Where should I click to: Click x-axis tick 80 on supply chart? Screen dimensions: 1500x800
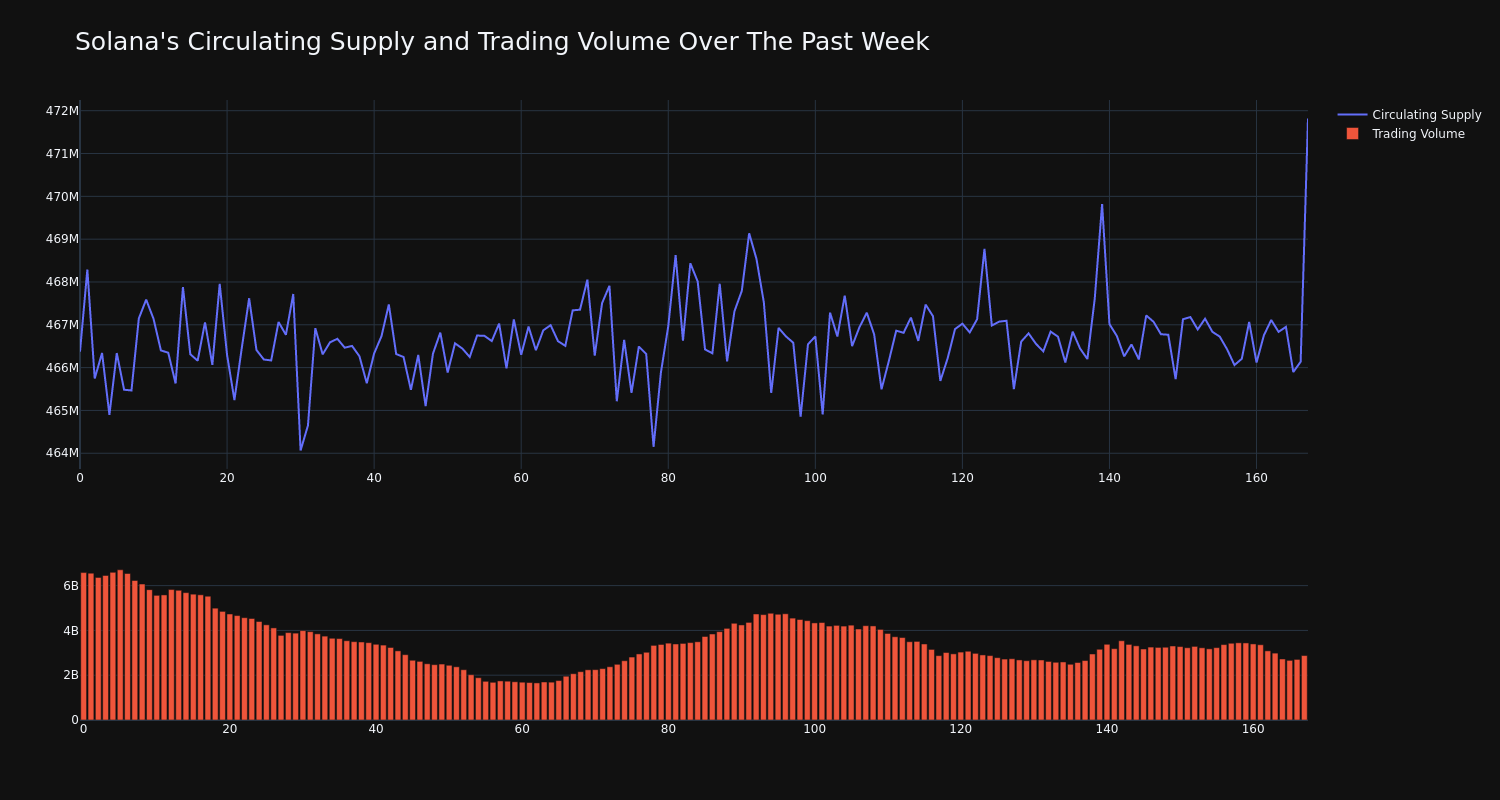click(x=668, y=478)
